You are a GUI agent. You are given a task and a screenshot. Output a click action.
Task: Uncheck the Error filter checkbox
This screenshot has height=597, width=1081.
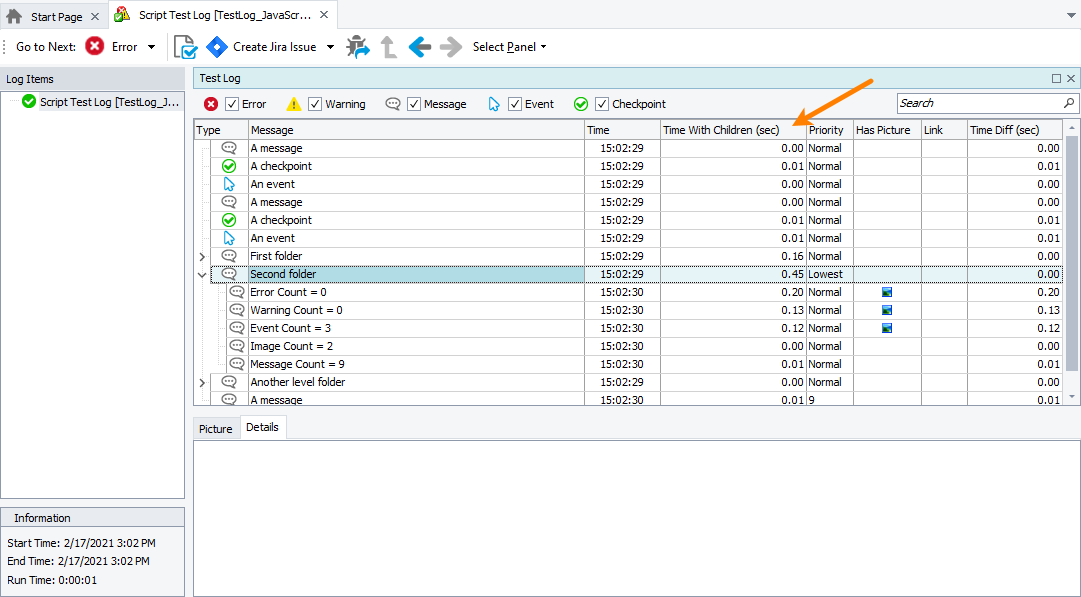pos(230,103)
